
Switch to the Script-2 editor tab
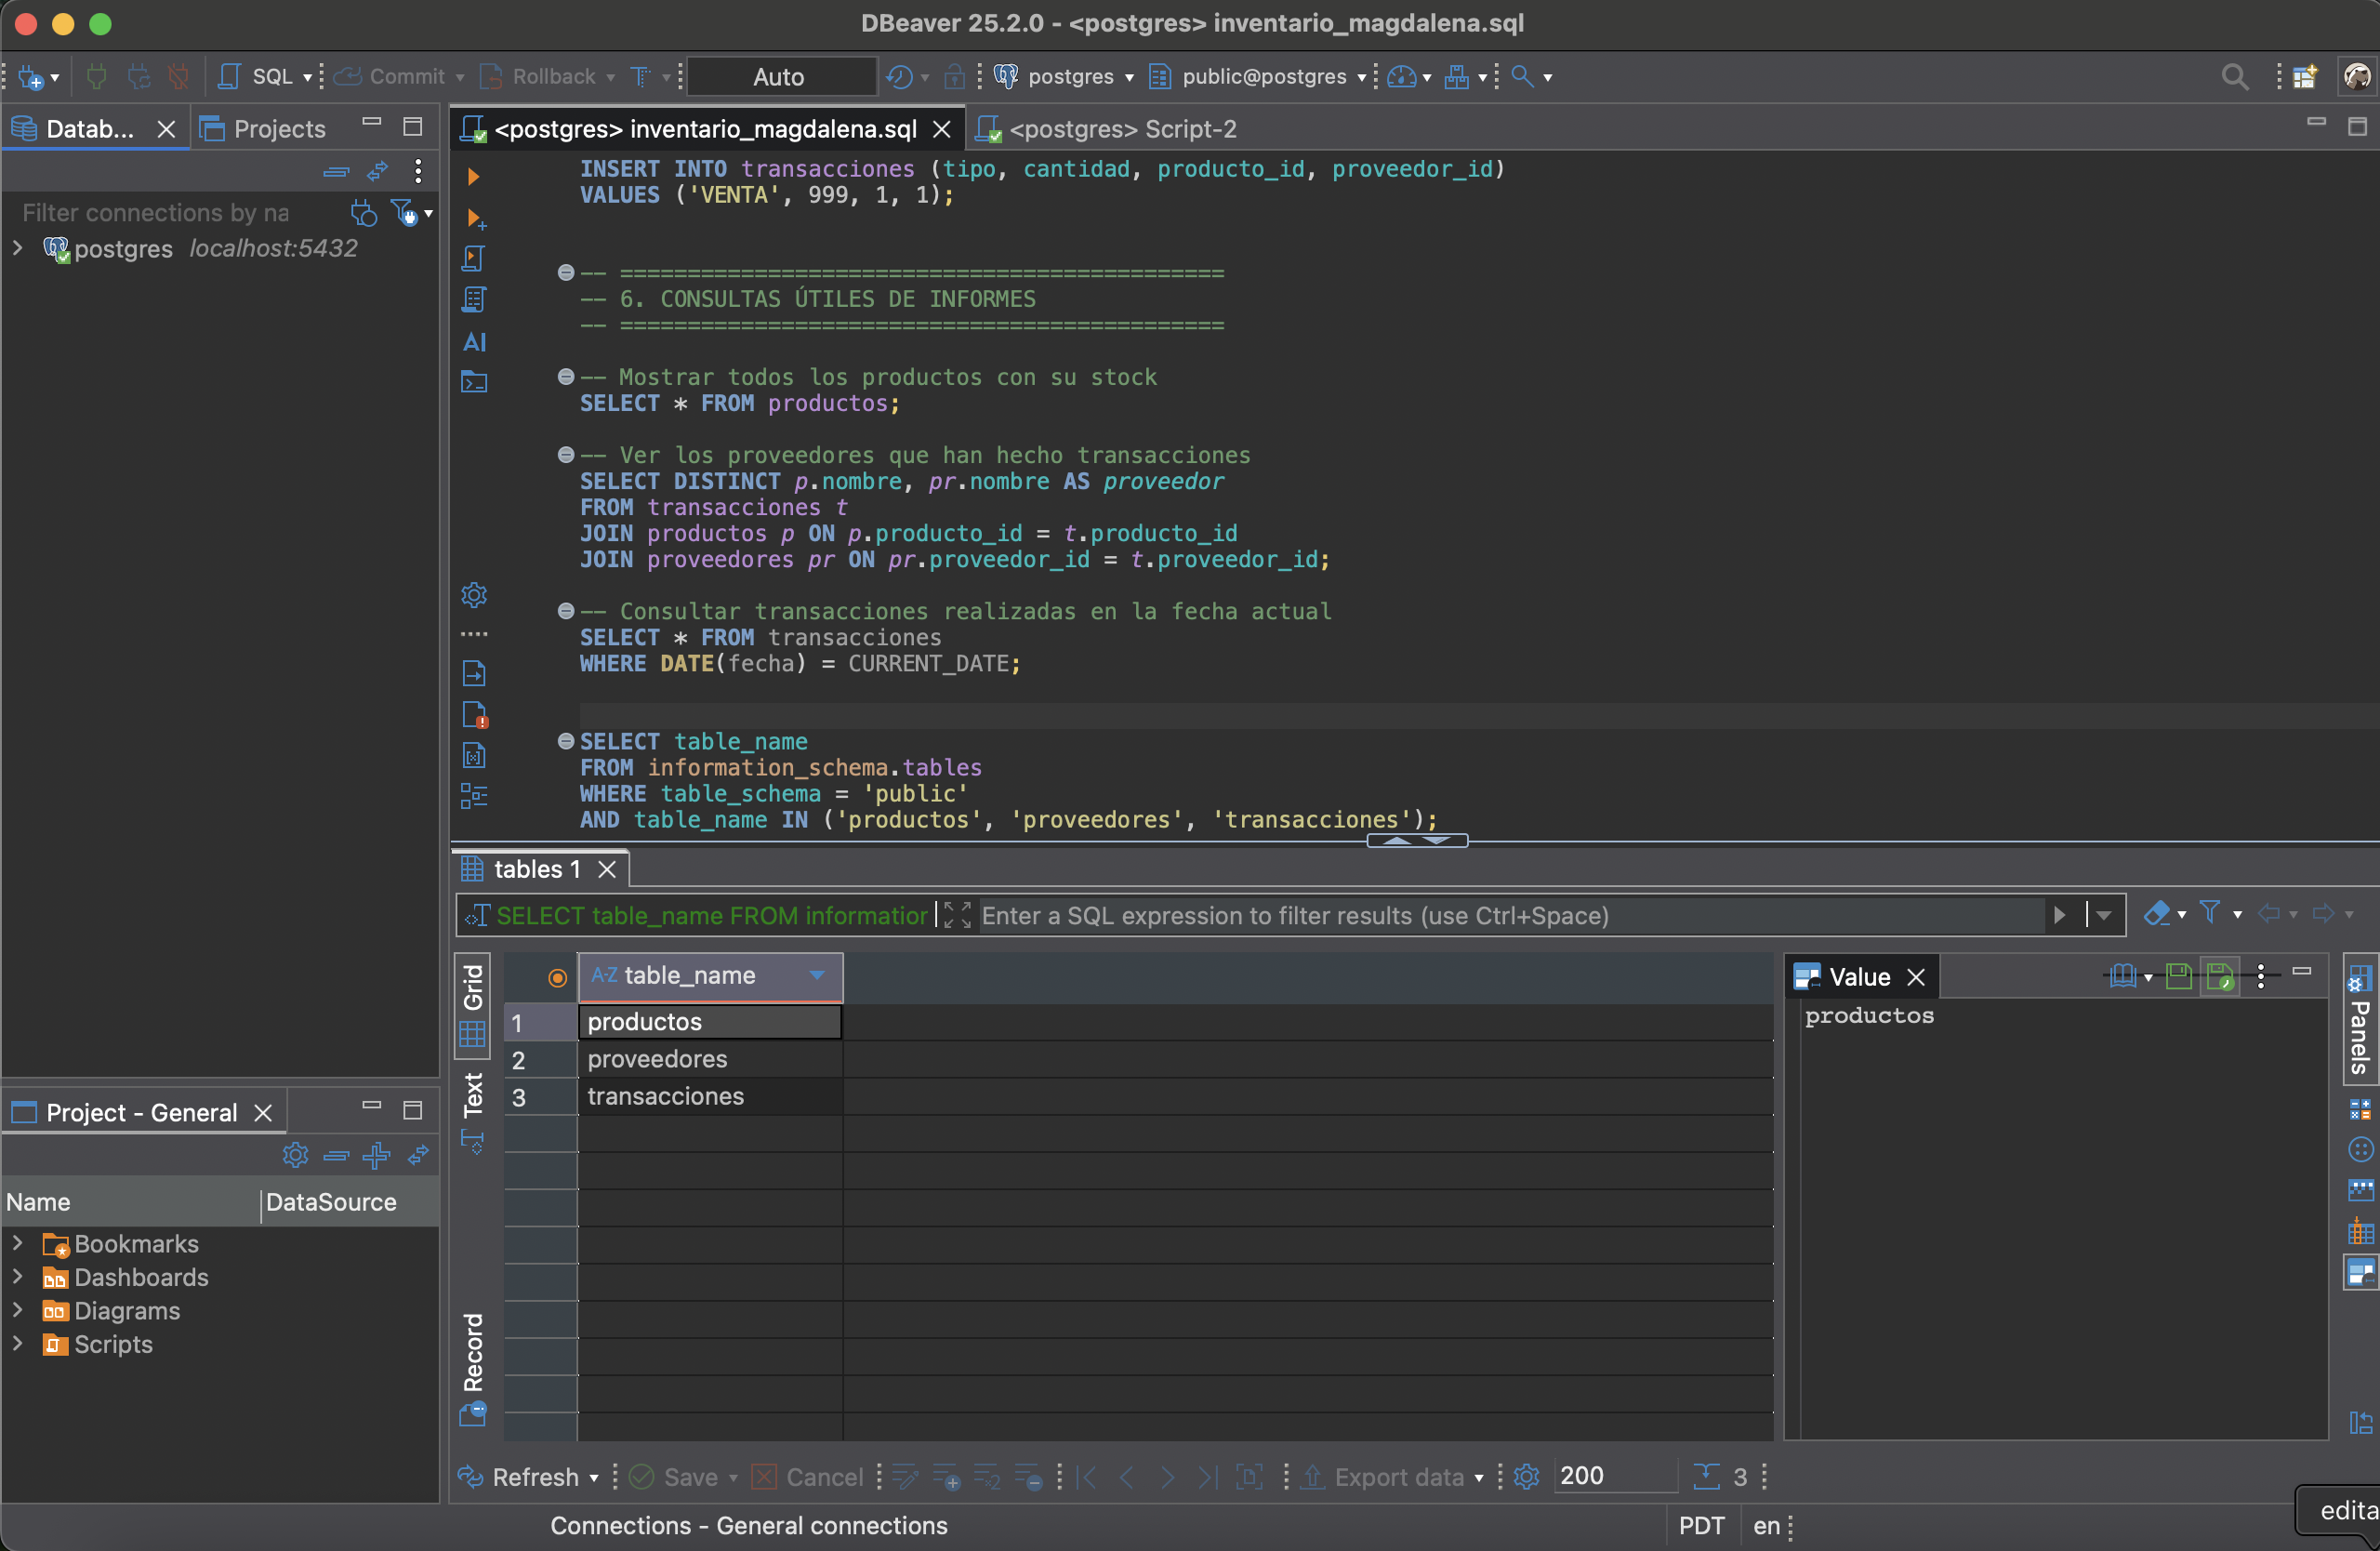pos(1108,129)
